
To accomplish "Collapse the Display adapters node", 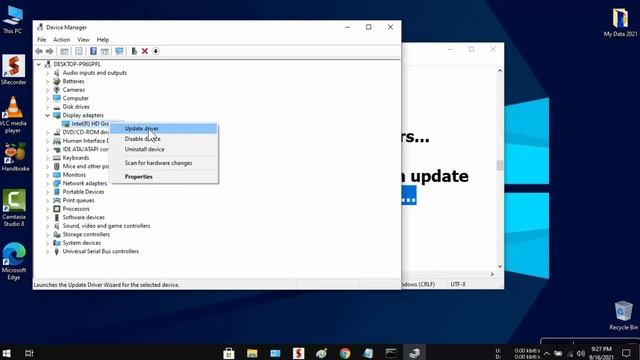I will 47,115.
